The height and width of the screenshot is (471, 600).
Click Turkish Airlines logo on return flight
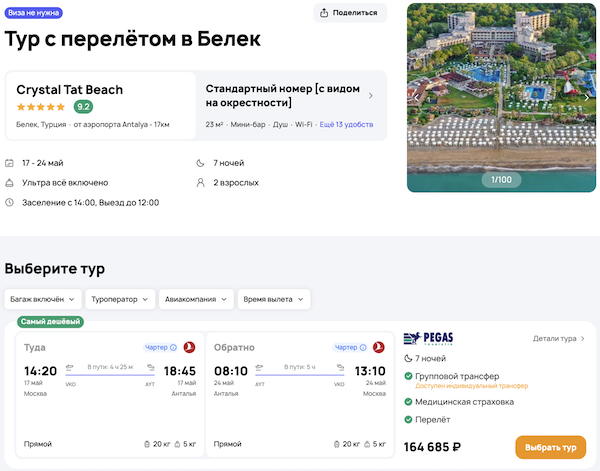pyautogui.click(x=379, y=347)
